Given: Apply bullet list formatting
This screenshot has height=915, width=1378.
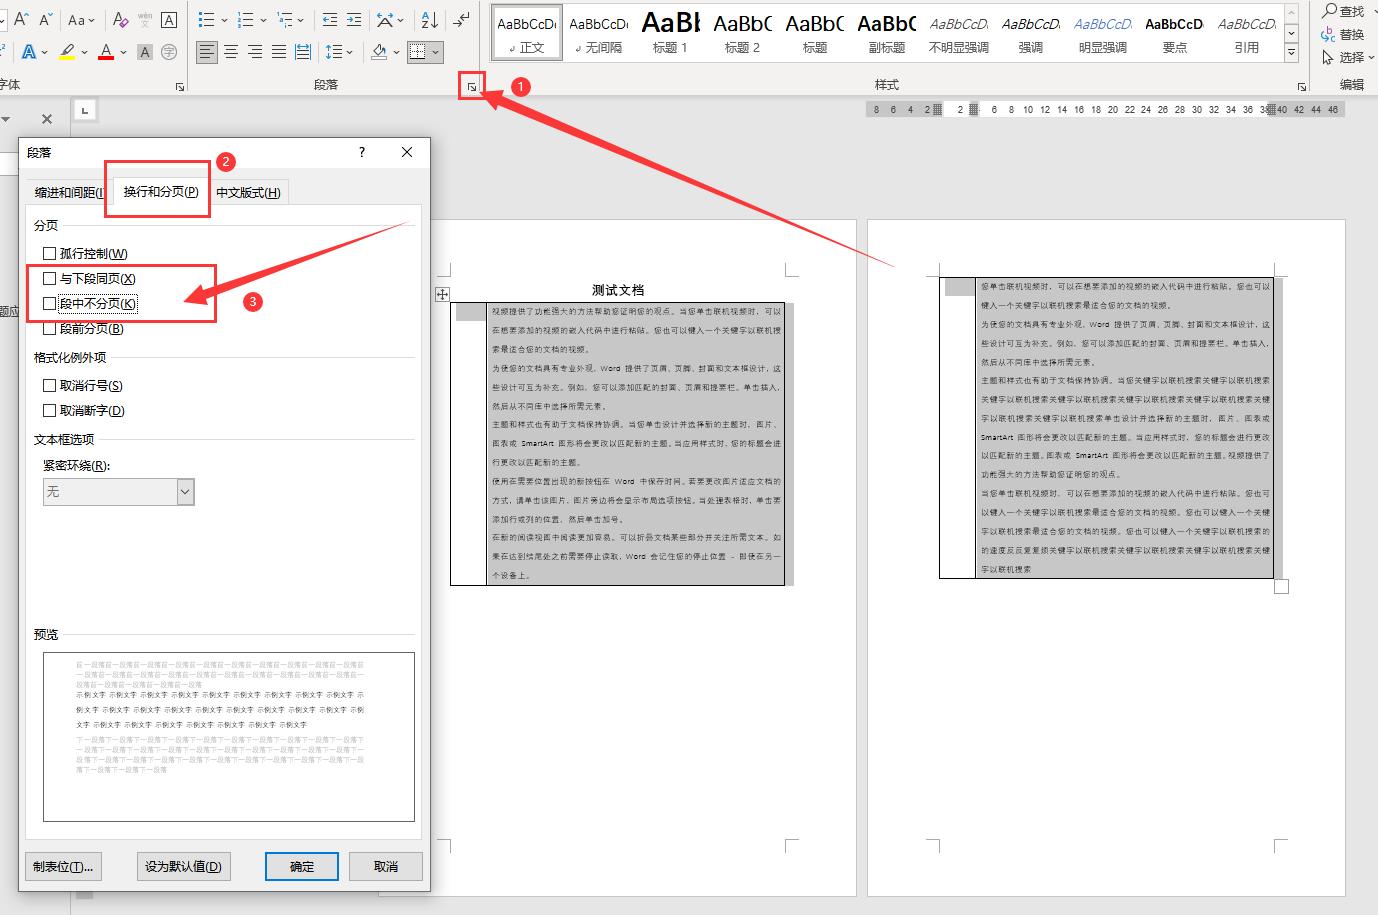Looking at the screenshot, I should click(x=207, y=20).
